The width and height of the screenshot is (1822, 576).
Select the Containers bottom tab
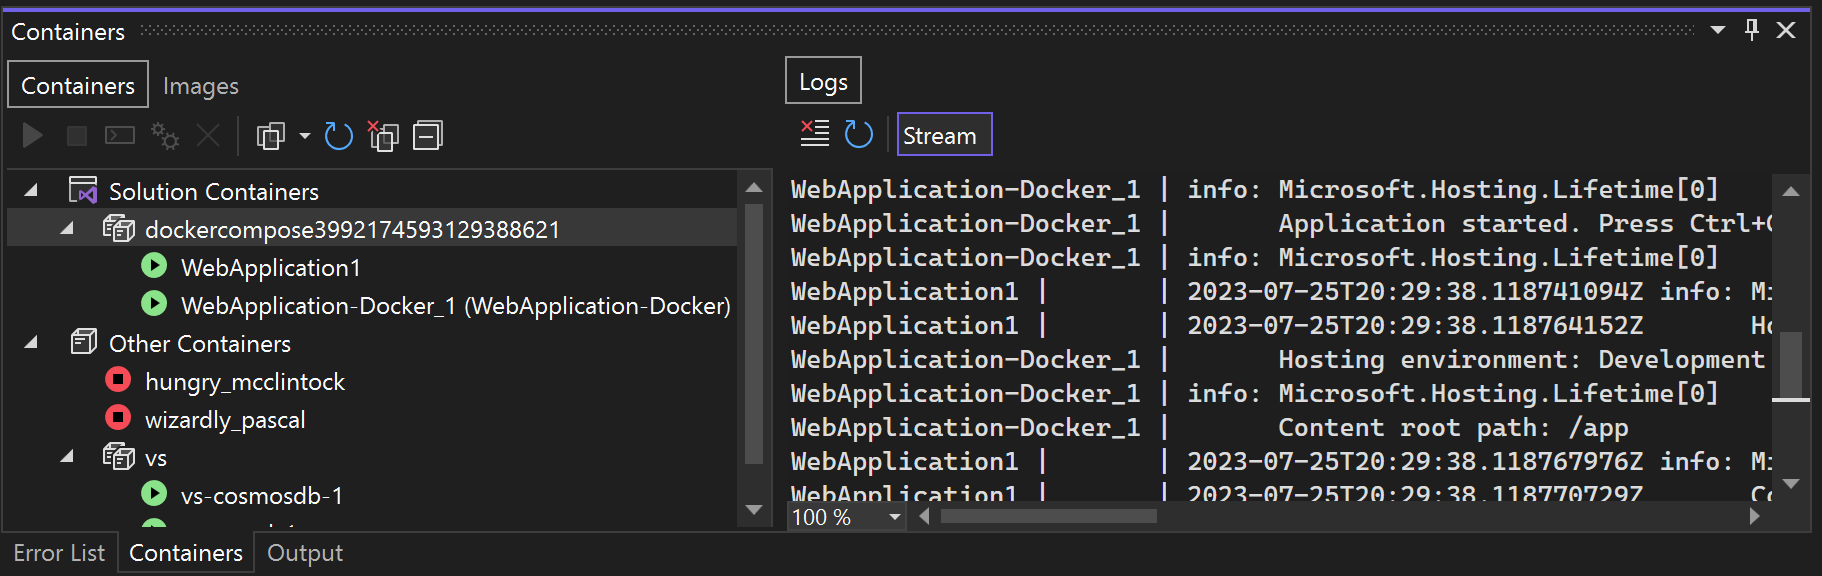tap(186, 553)
